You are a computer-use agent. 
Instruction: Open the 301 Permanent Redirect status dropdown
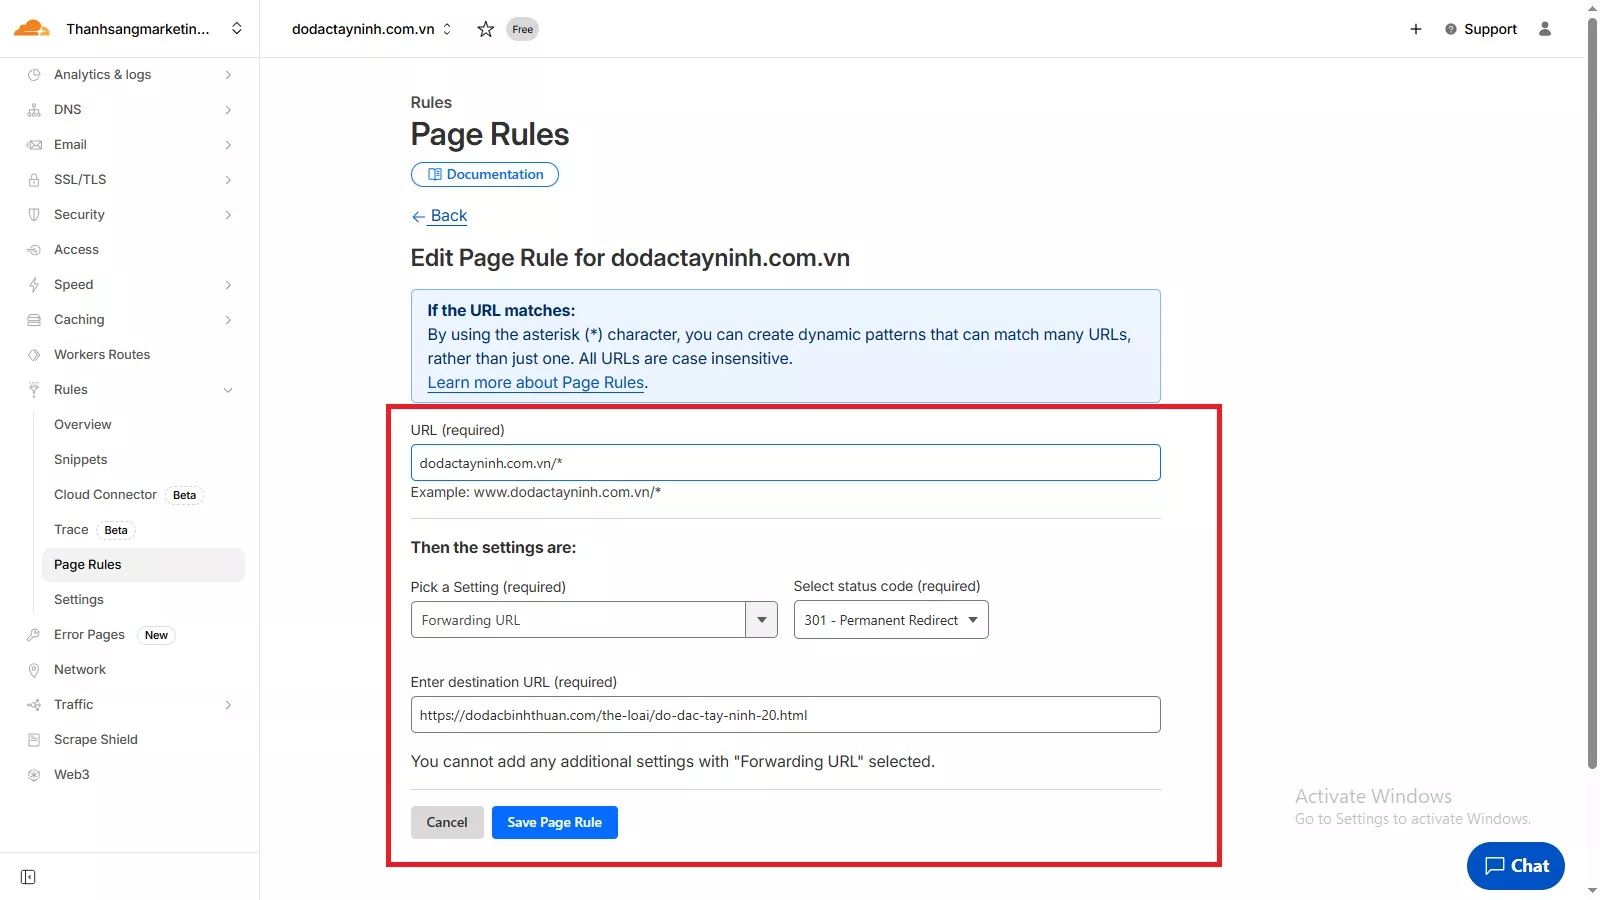pyautogui.click(x=890, y=620)
